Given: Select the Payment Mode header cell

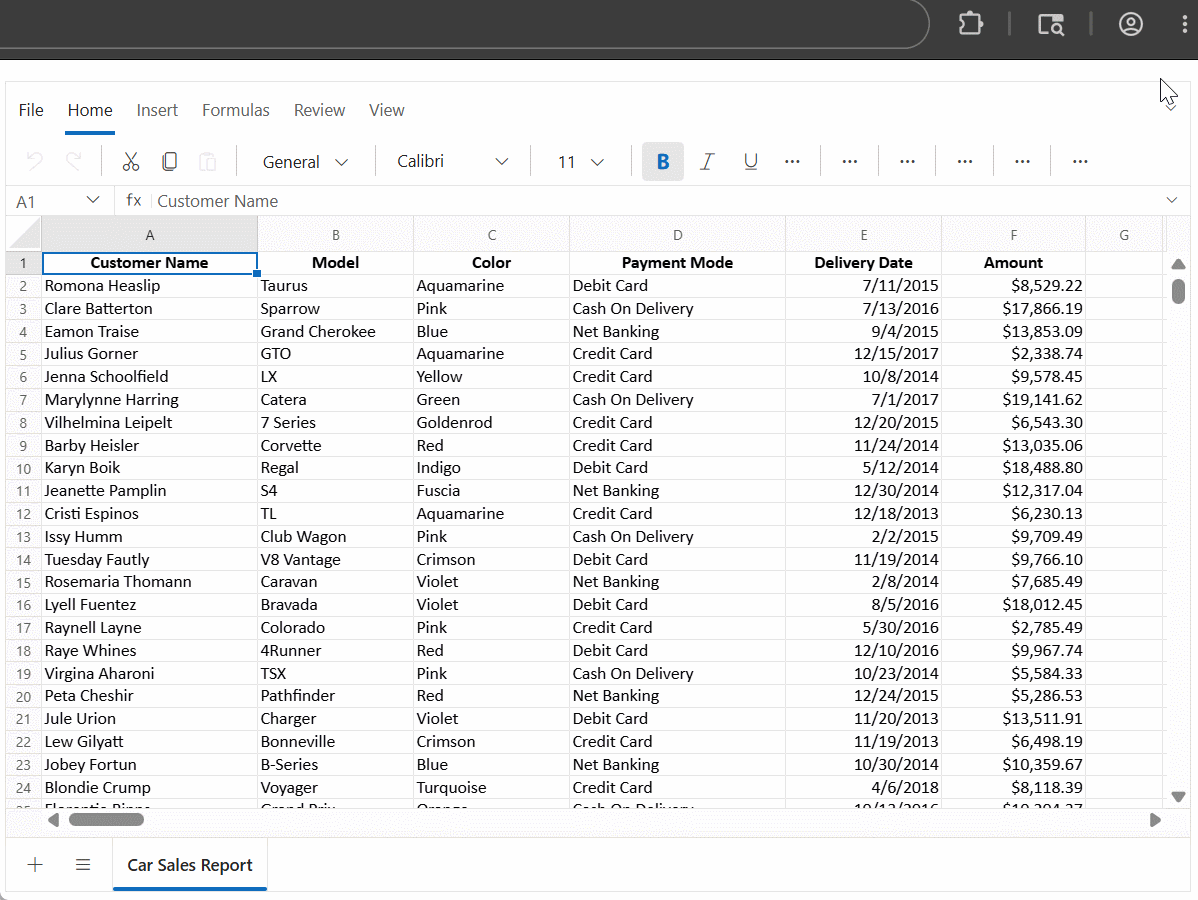Looking at the screenshot, I should pos(677,263).
